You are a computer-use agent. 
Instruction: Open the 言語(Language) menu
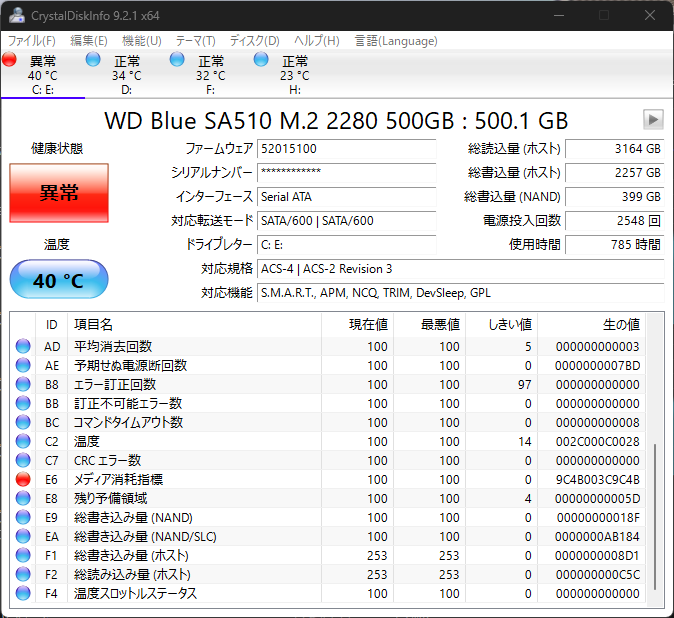click(396, 41)
